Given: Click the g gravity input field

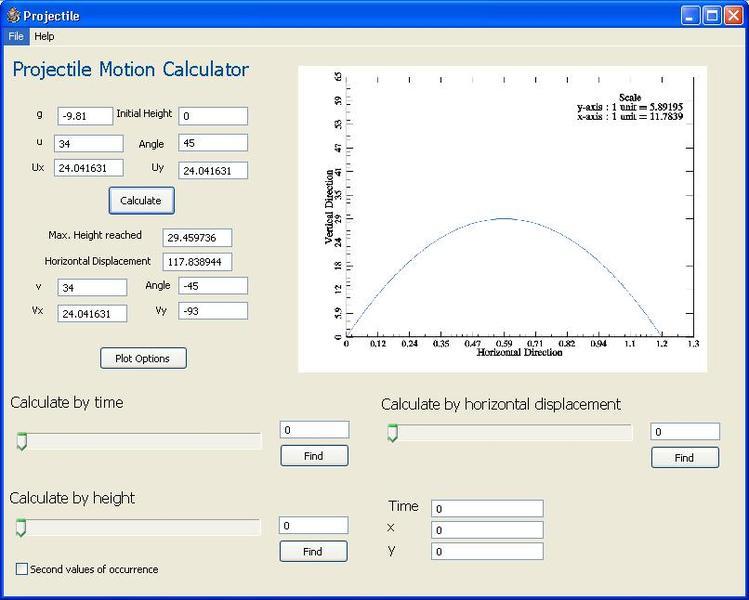Looking at the screenshot, I should tap(84, 116).
